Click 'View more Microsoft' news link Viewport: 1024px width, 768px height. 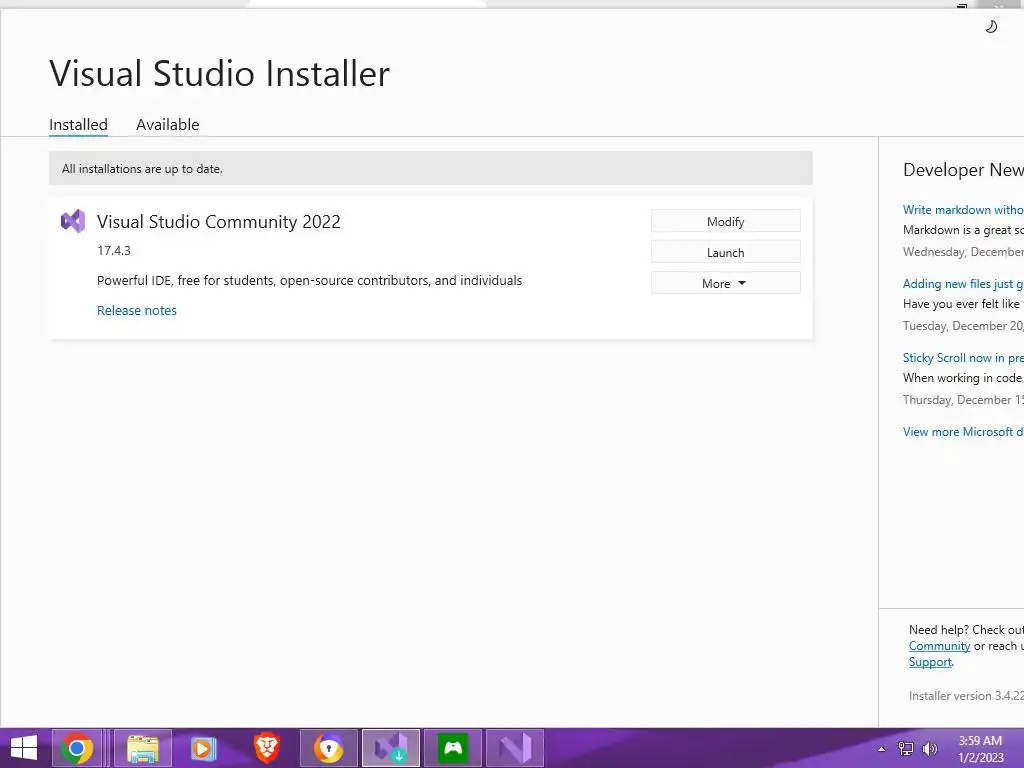[963, 432]
